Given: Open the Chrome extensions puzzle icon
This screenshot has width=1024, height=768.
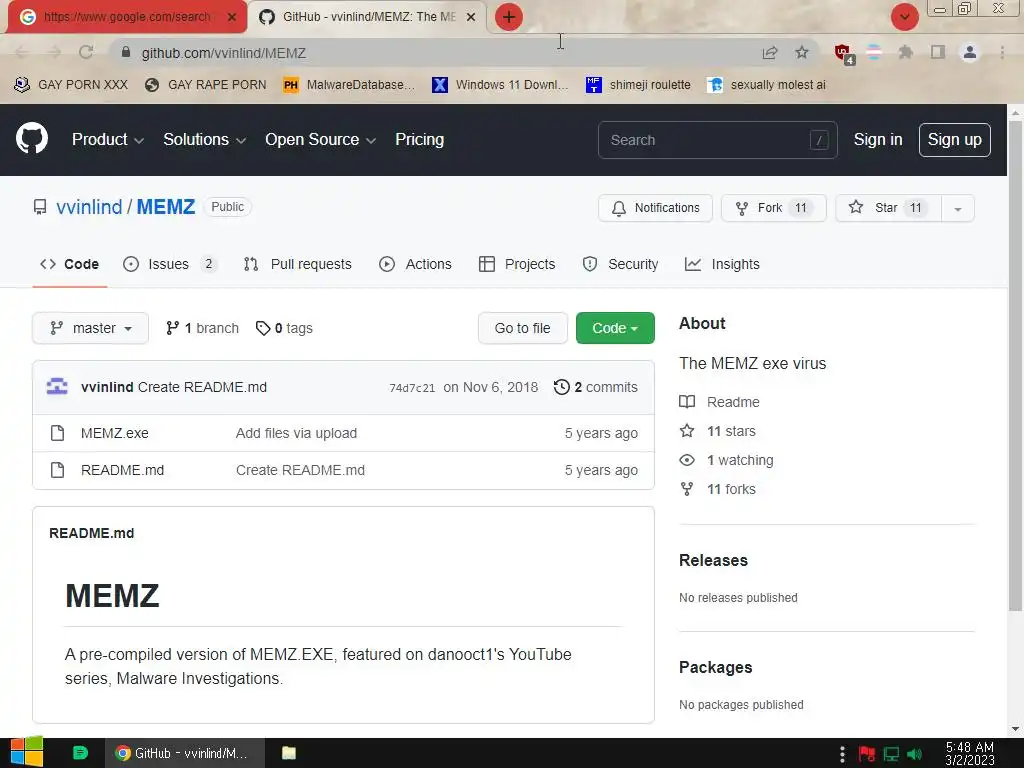Looking at the screenshot, I should pyautogui.click(x=905, y=52).
